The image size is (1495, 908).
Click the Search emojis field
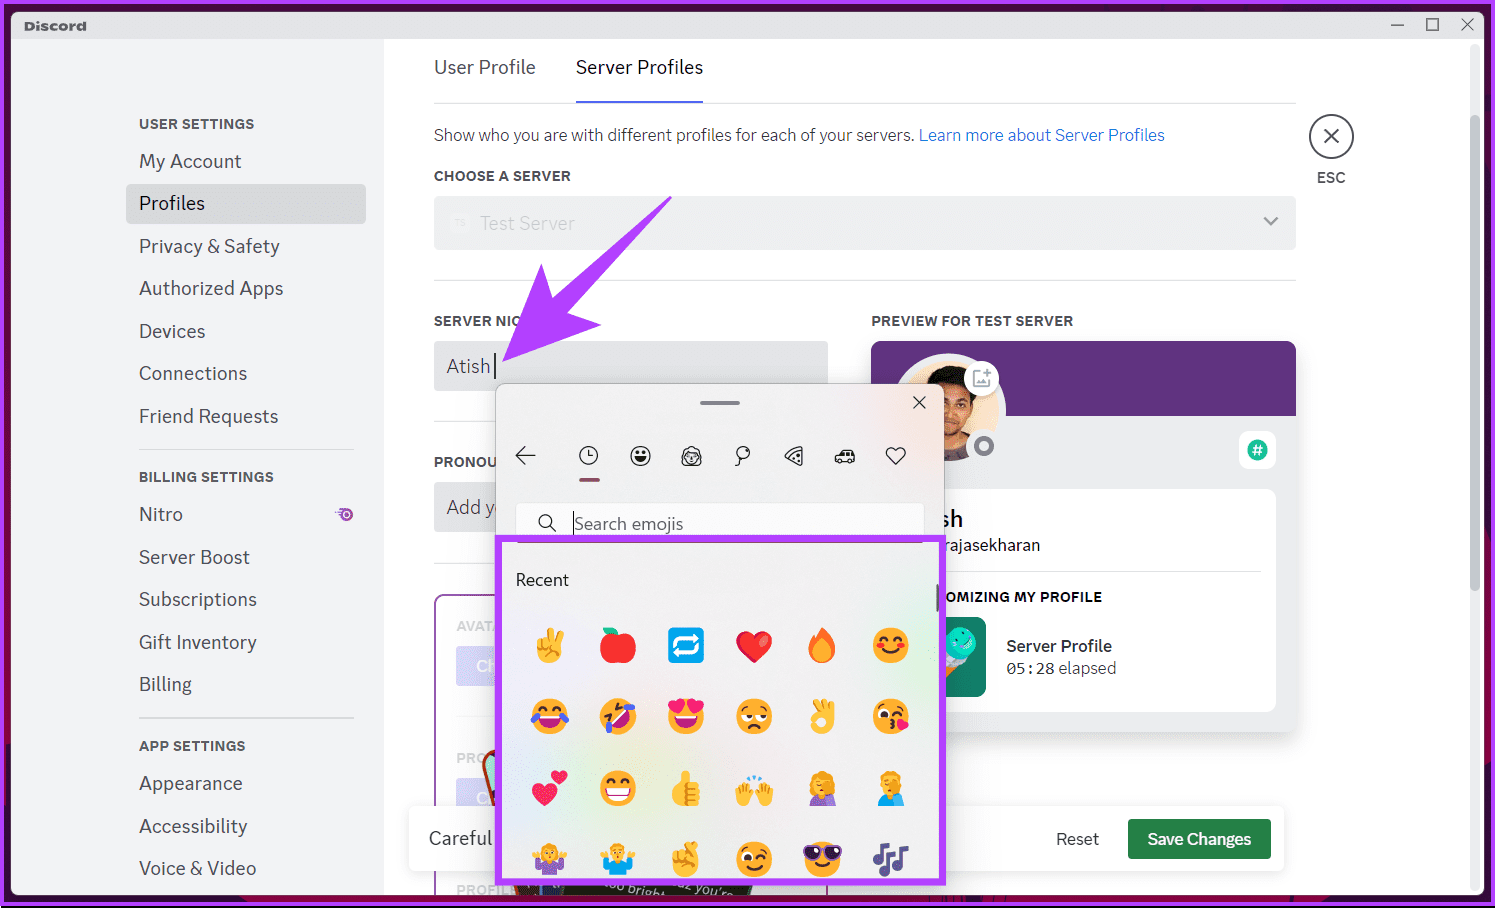[720, 523]
